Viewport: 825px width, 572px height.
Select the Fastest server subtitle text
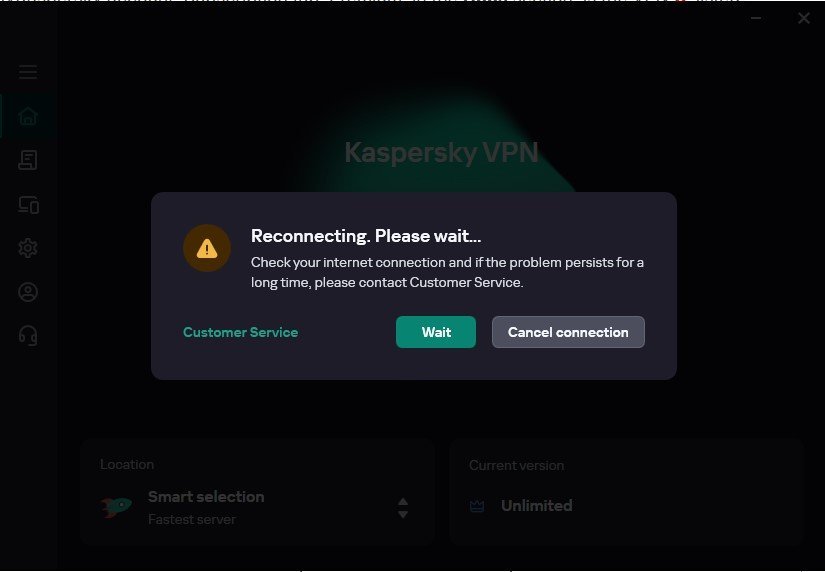(x=192, y=519)
